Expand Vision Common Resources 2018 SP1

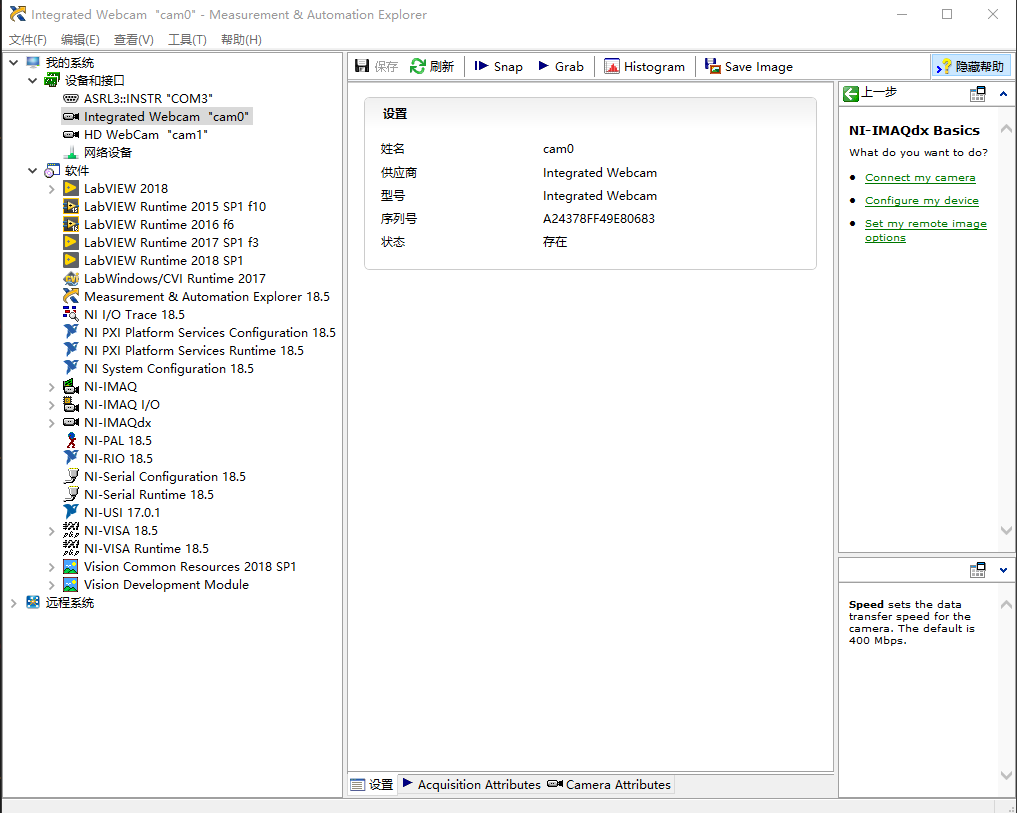point(52,567)
